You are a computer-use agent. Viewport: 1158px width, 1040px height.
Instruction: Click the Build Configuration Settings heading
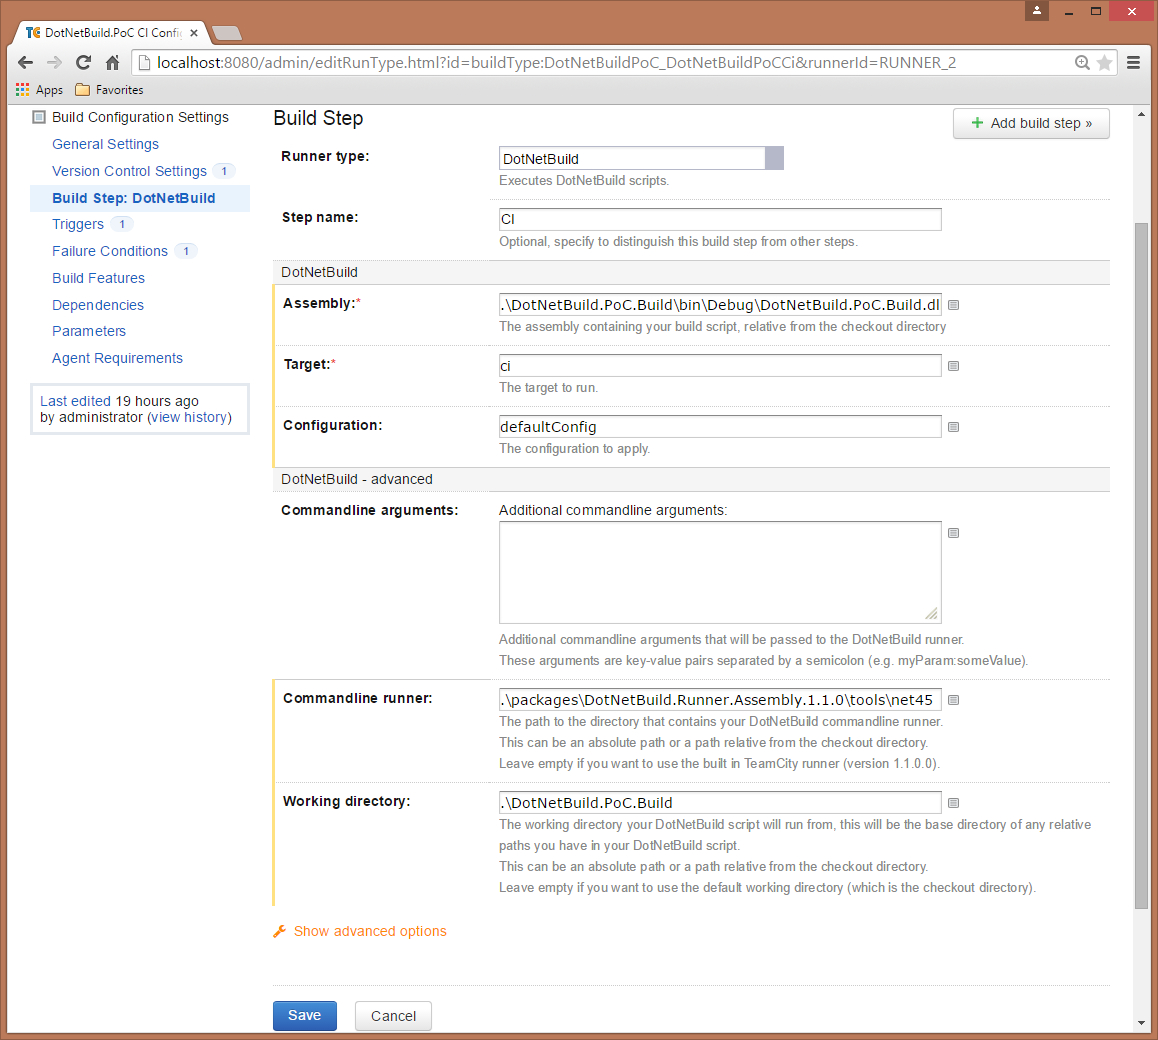(140, 117)
